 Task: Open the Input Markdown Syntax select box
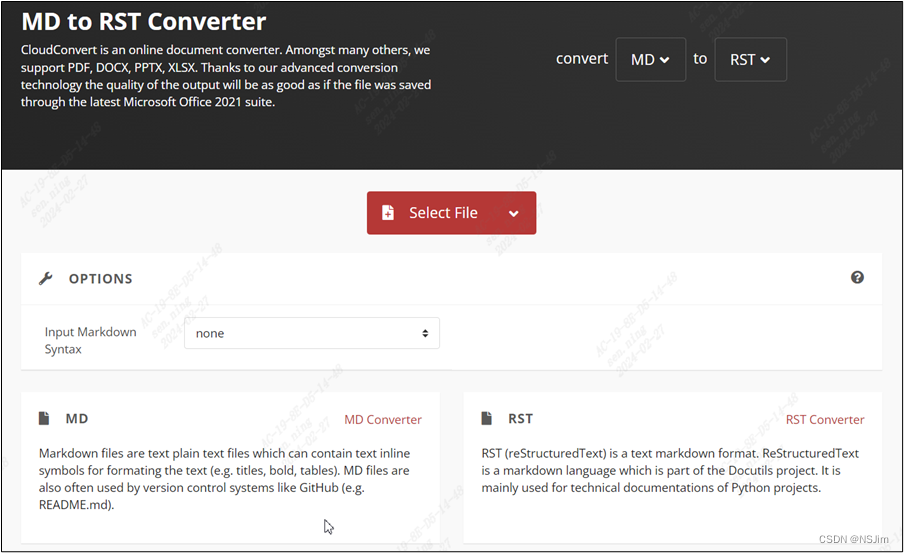[311, 333]
